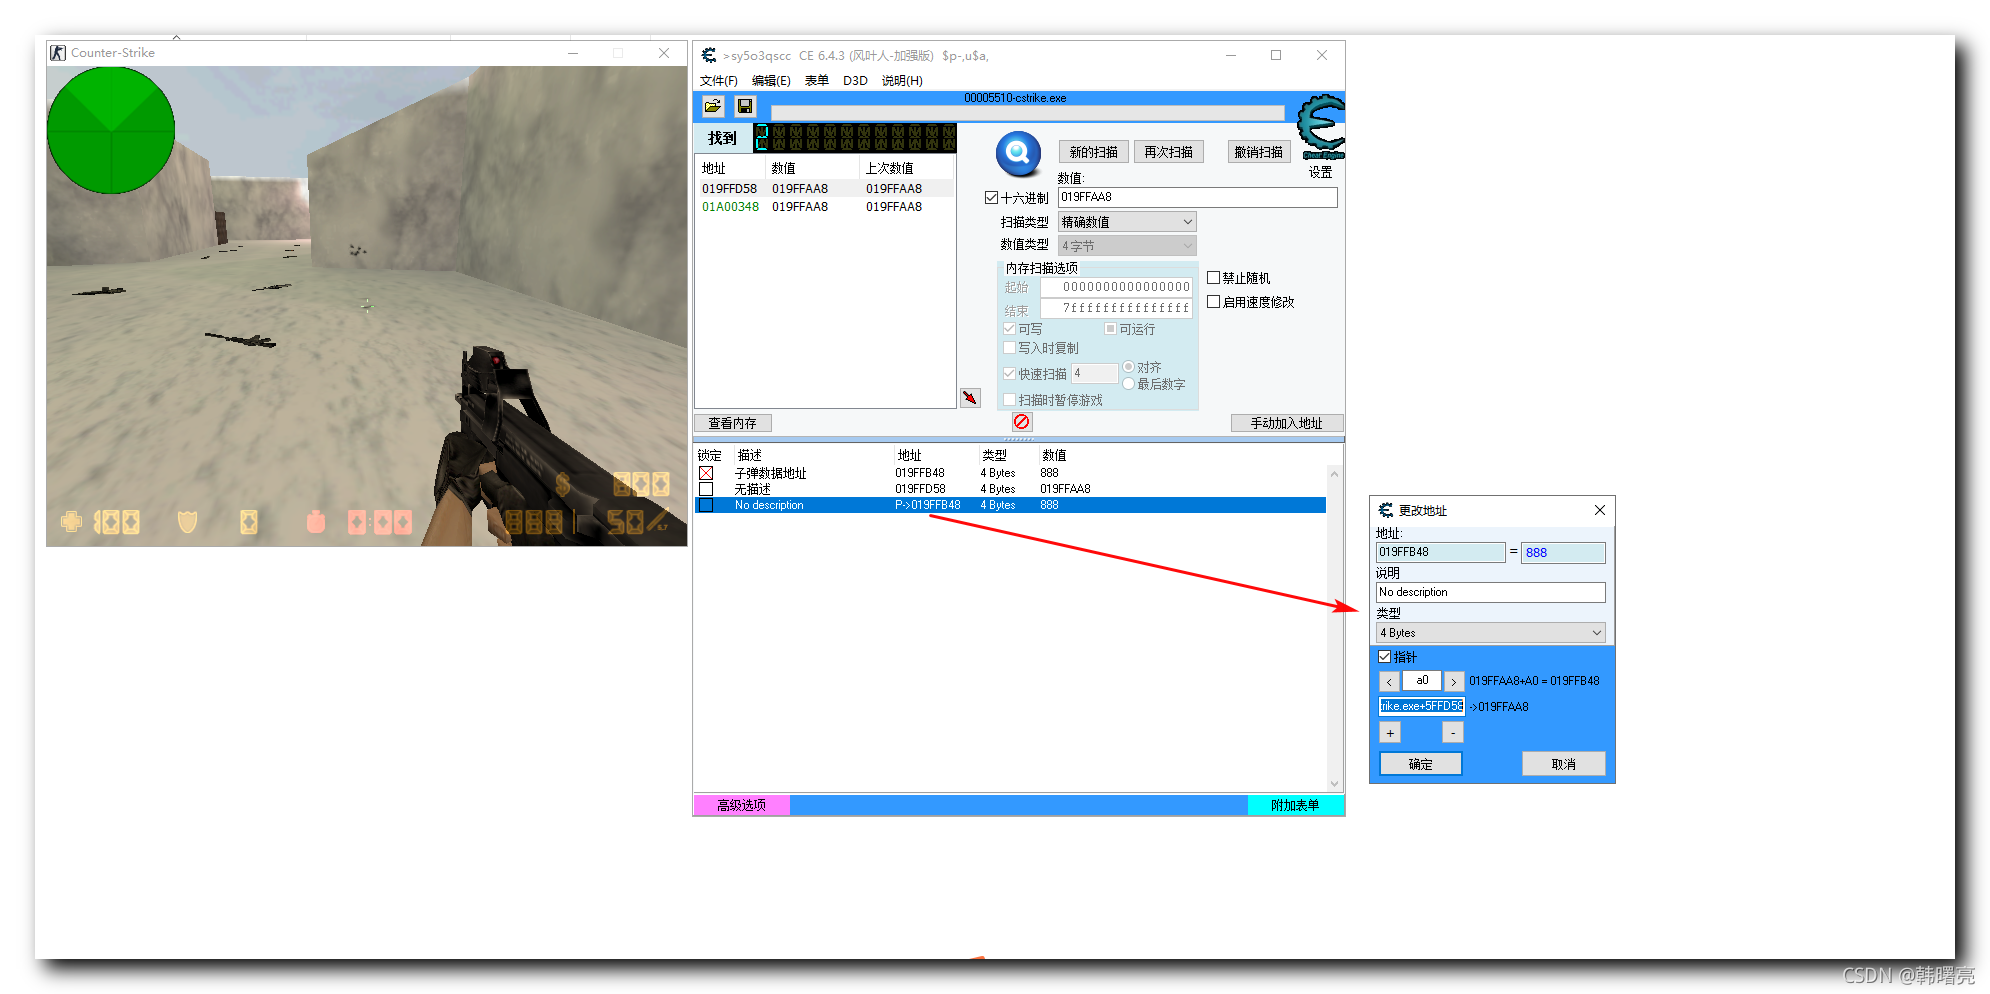This screenshot has width=1990, height=994.
Task: Open the 说明(H) help menu
Action: 902,81
